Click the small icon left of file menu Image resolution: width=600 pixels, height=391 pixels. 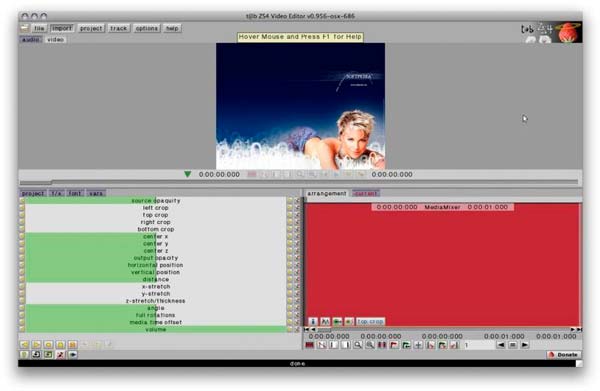(x=25, y=28)
